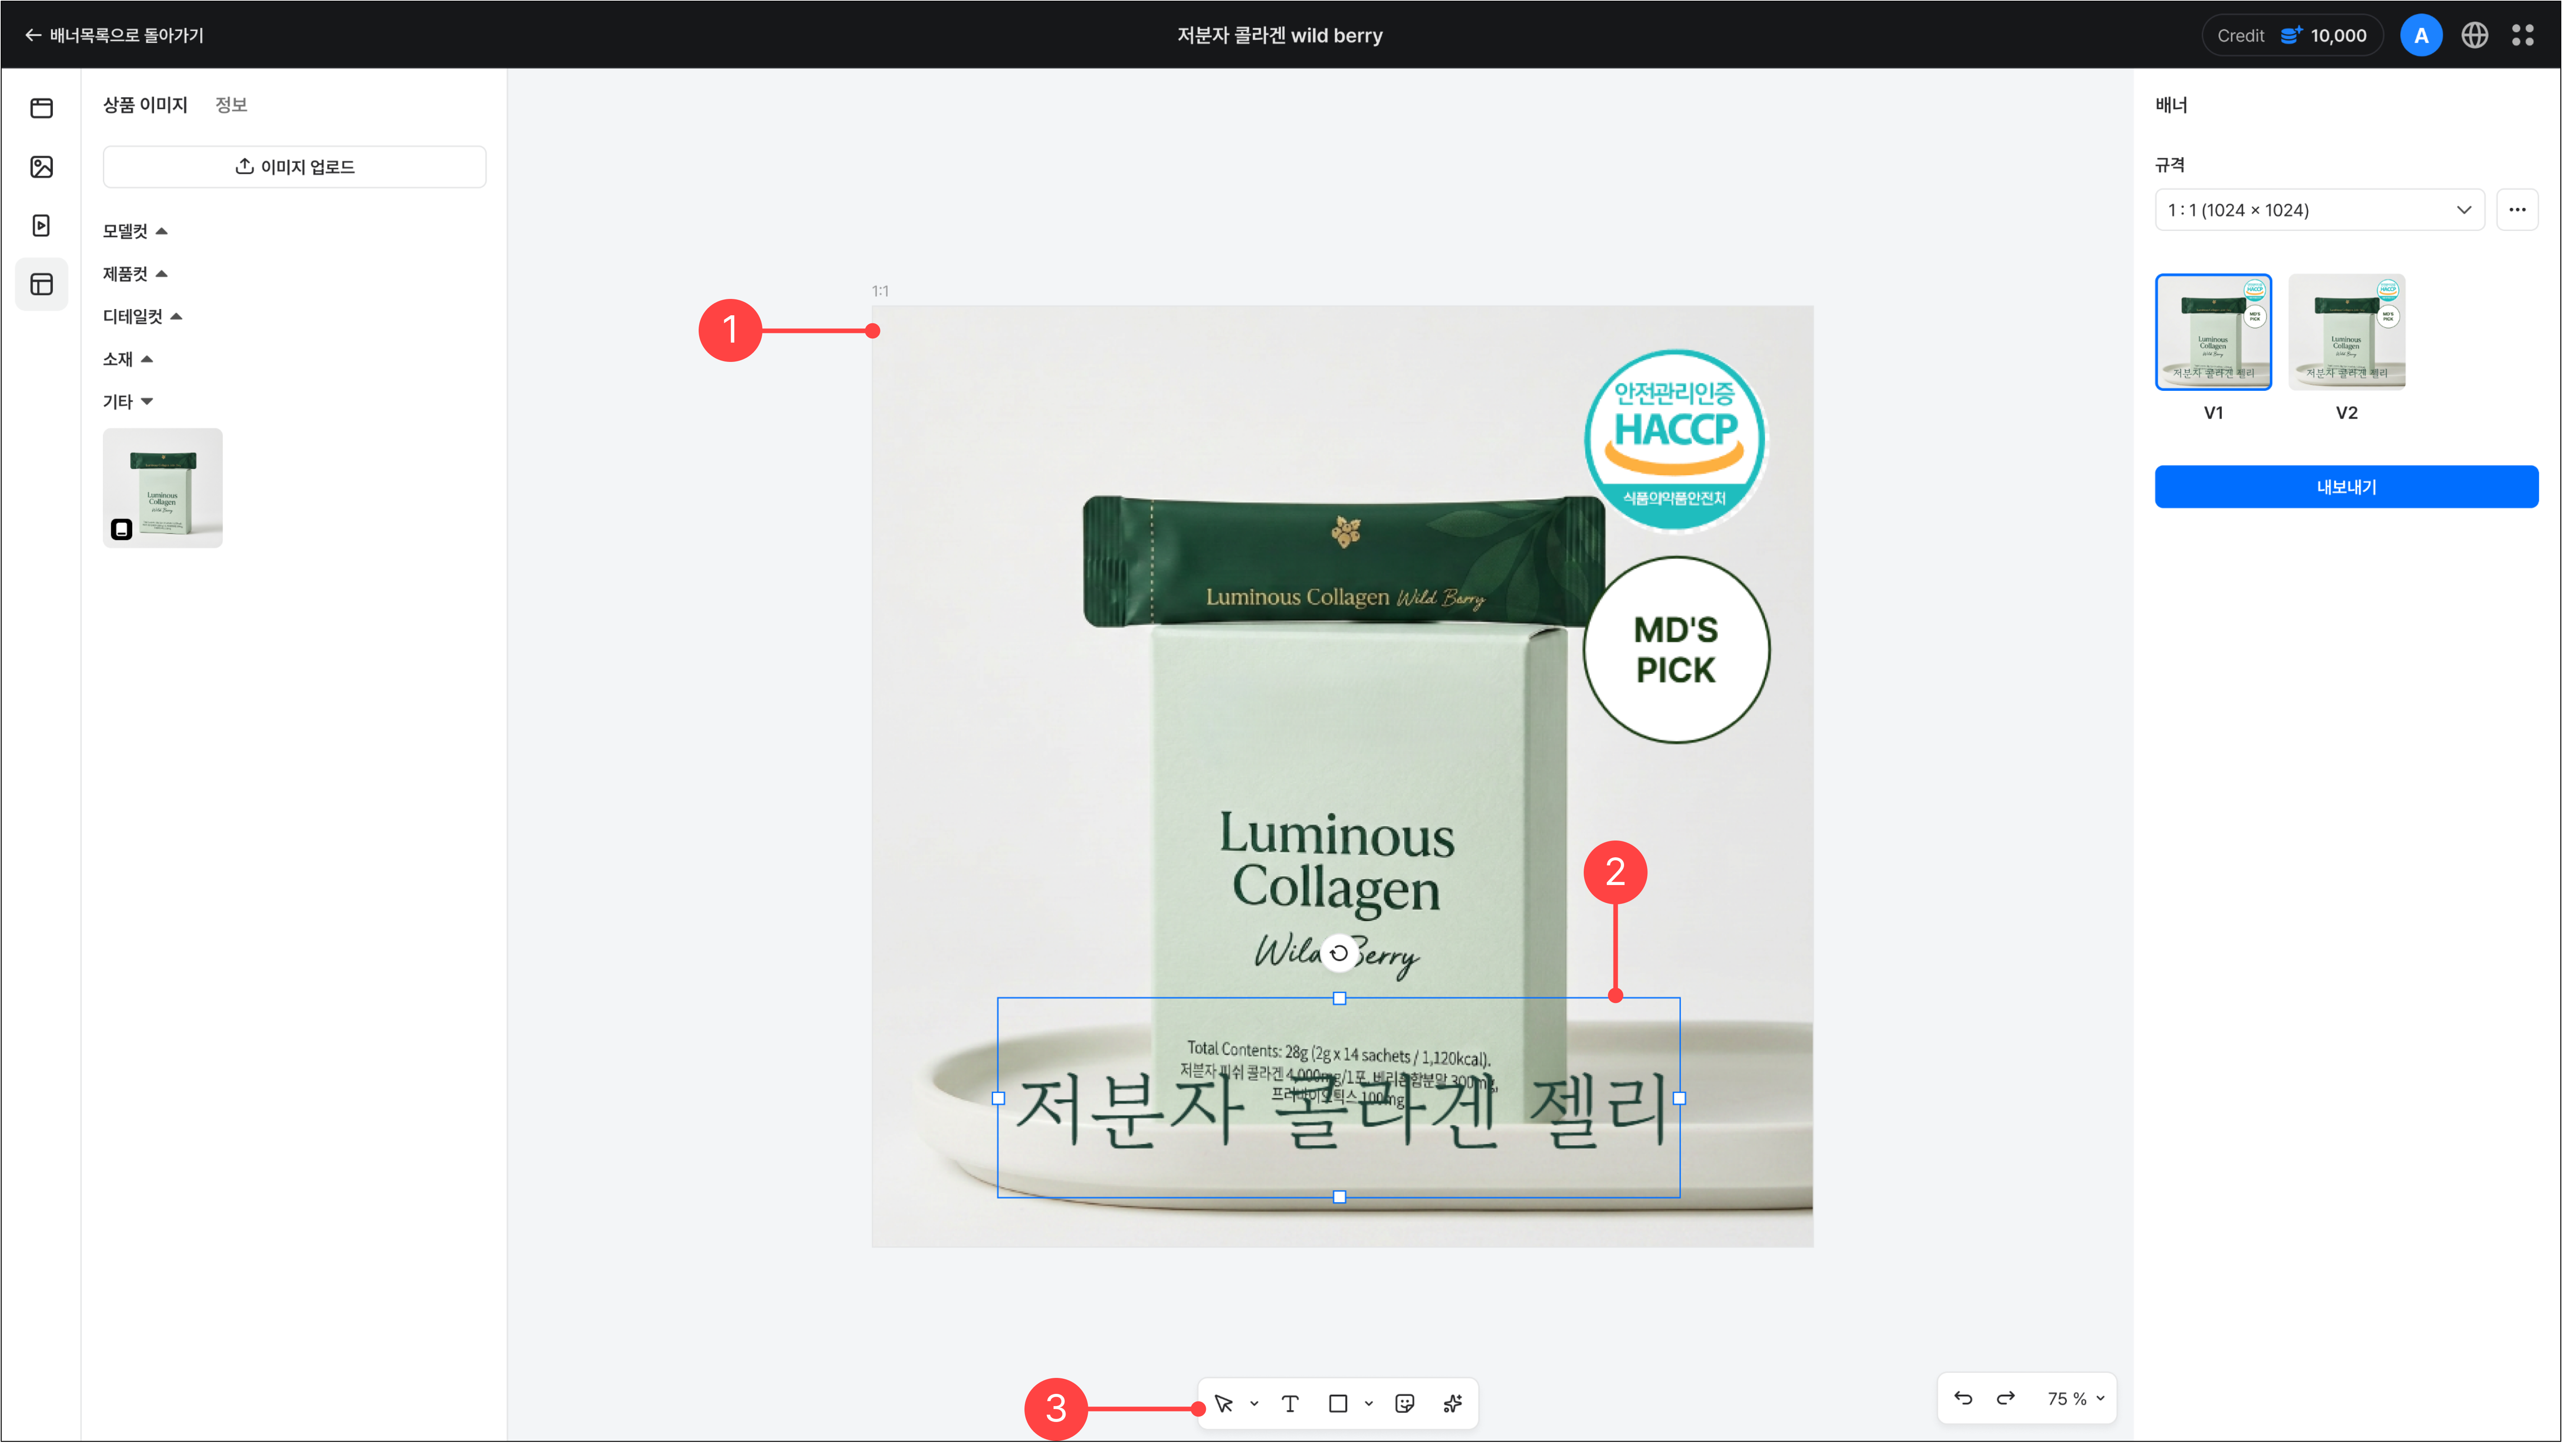This screenshot has width=2562, height=1456.
Task: Select the Text tool
Action: (1290, 1404)
